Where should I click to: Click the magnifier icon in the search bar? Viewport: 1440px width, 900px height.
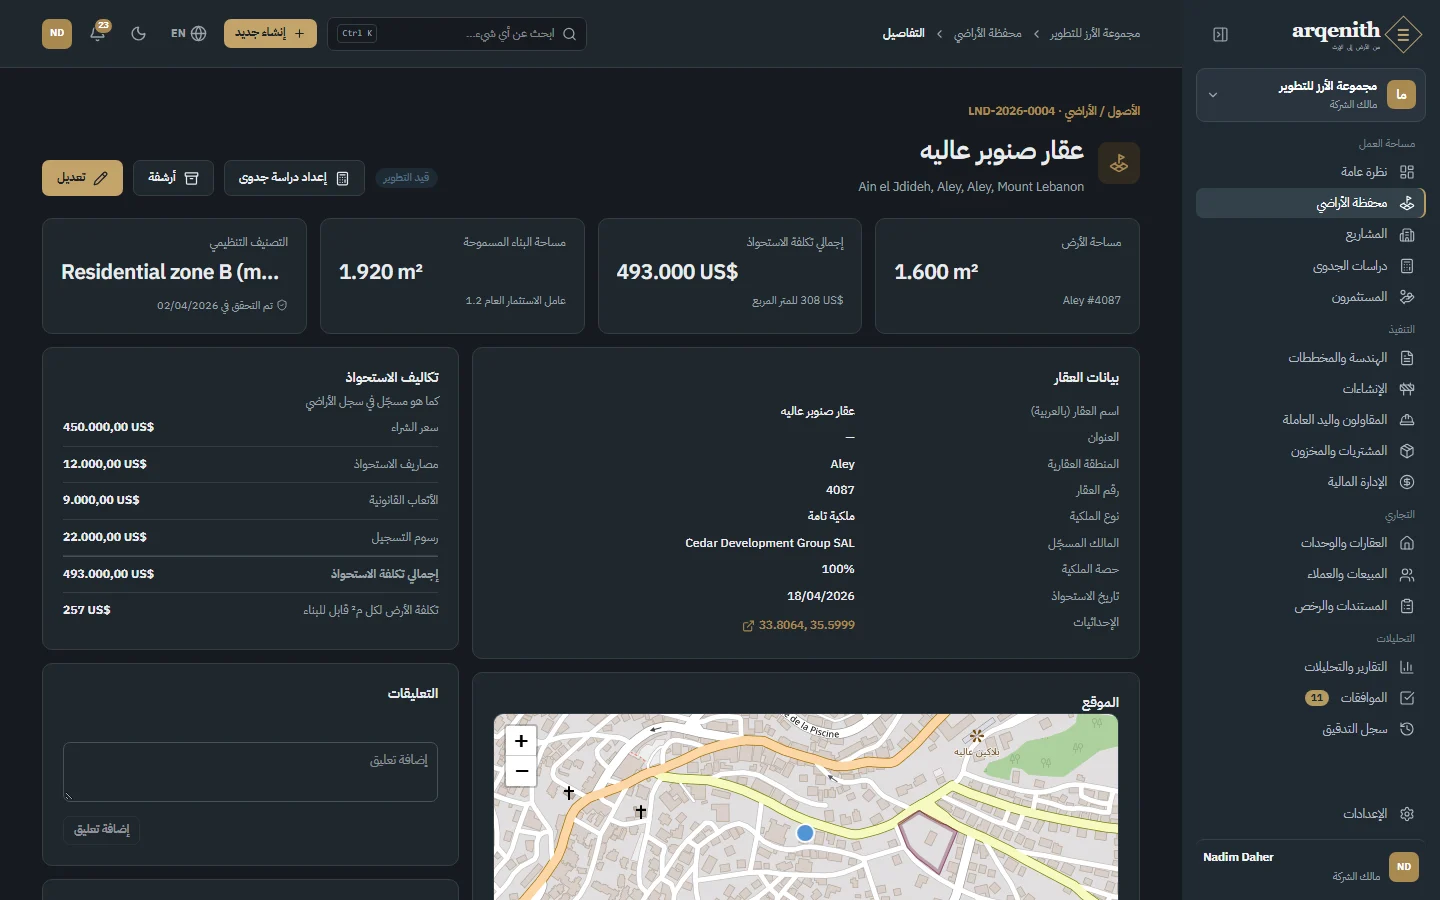(569, 34)
